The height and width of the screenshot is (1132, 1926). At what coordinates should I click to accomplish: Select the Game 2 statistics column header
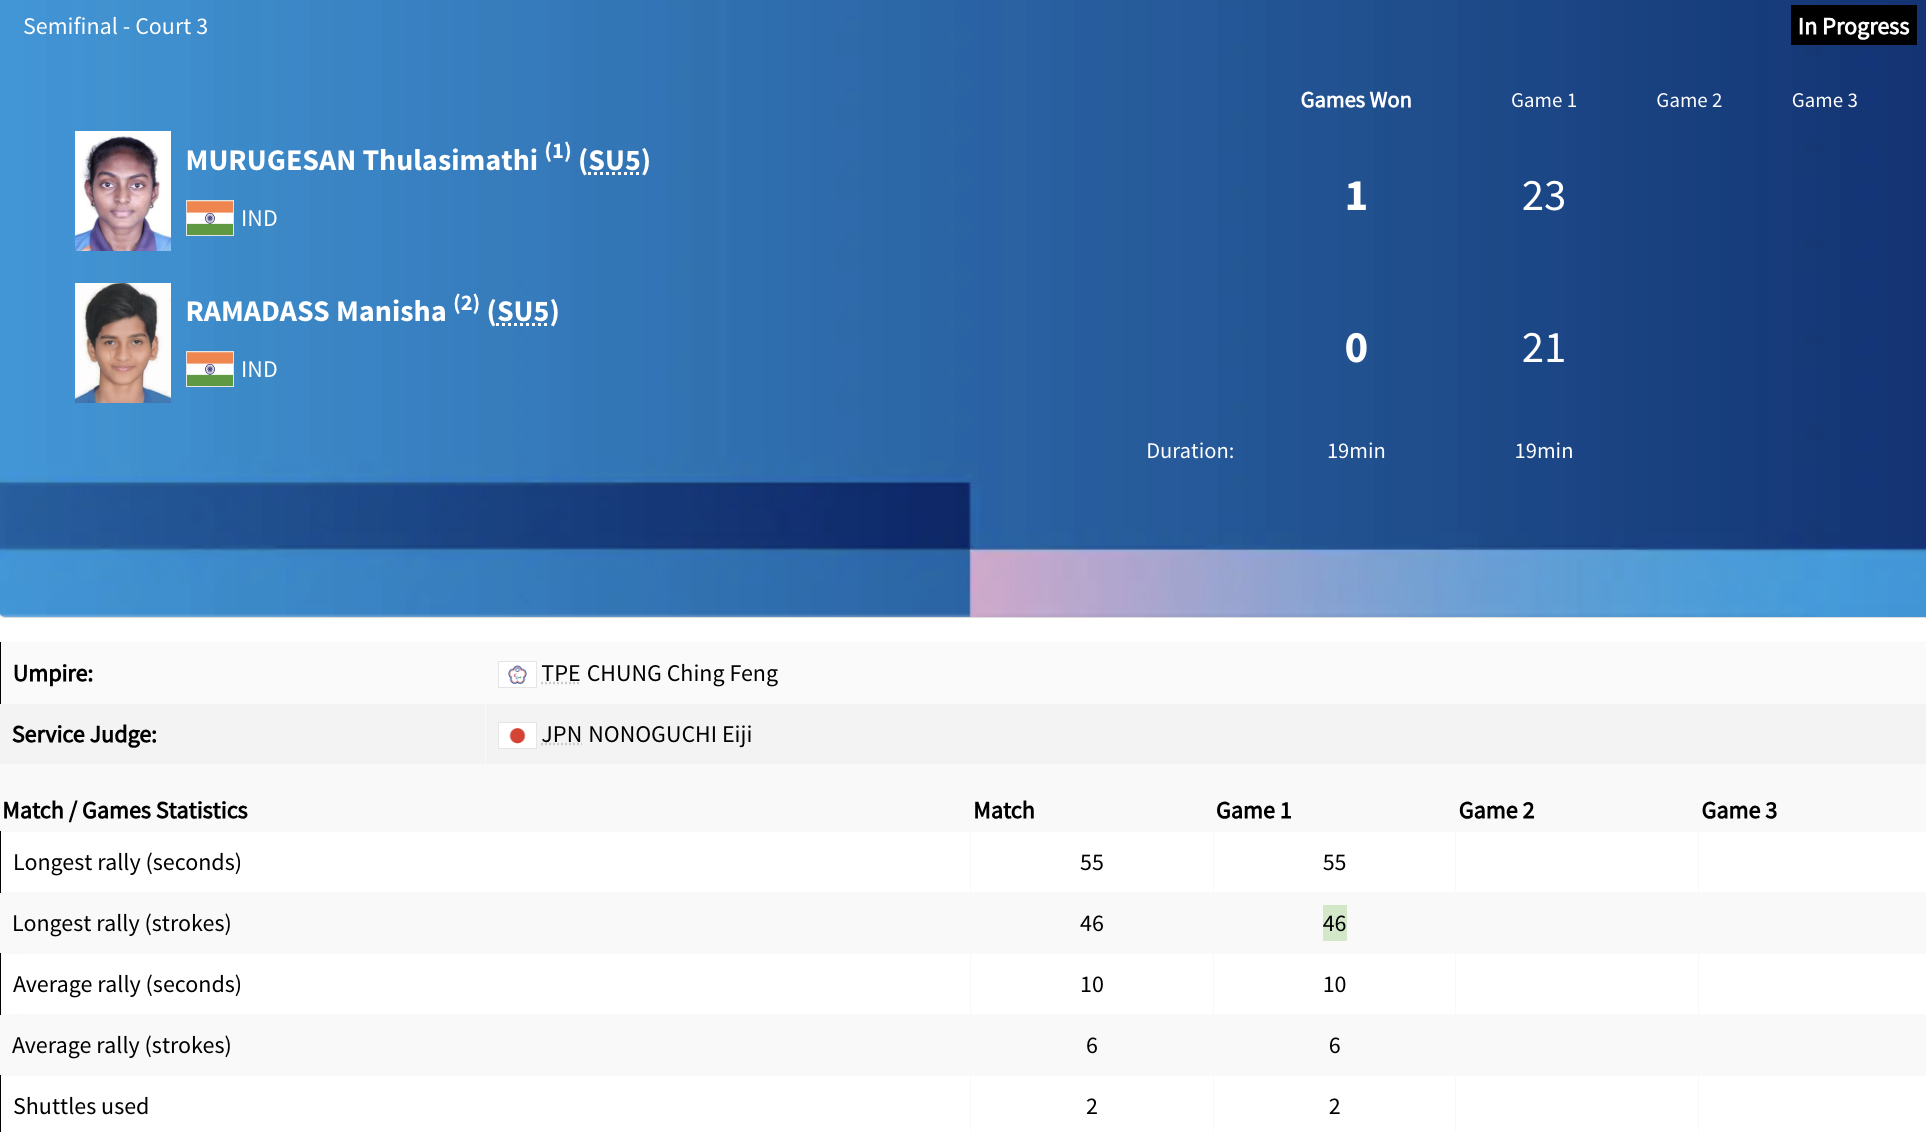point(1496,811)
